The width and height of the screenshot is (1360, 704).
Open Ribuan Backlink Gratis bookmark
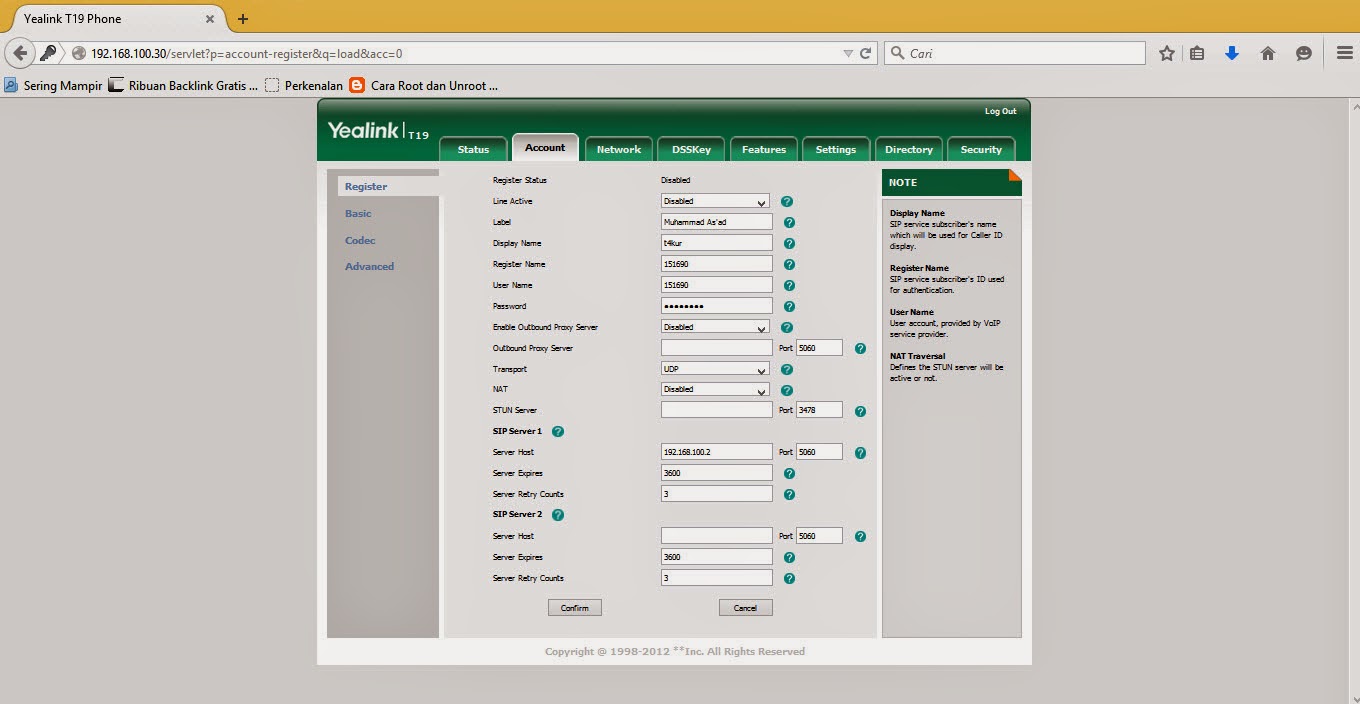pos(183,86)
